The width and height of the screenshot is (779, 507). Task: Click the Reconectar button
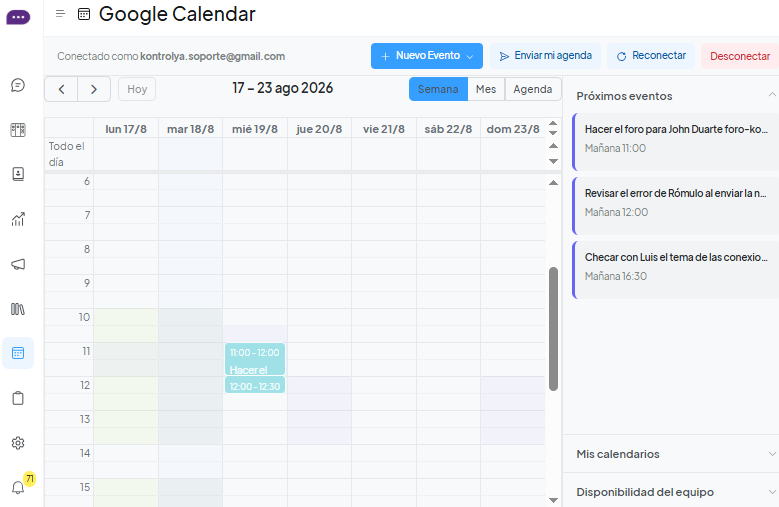tap(651, 56)
